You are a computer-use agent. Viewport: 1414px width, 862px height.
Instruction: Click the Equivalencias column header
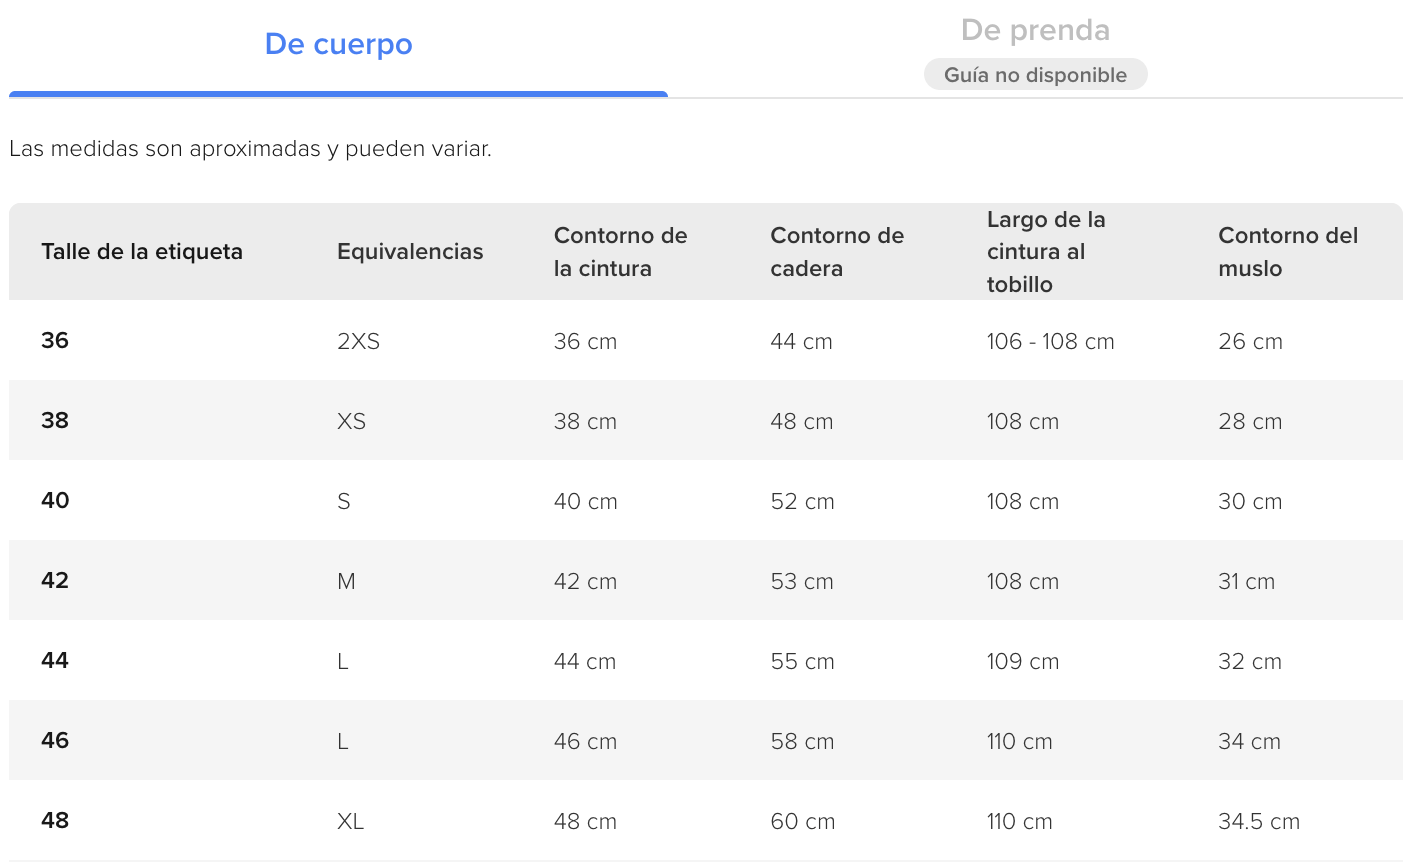410,252
